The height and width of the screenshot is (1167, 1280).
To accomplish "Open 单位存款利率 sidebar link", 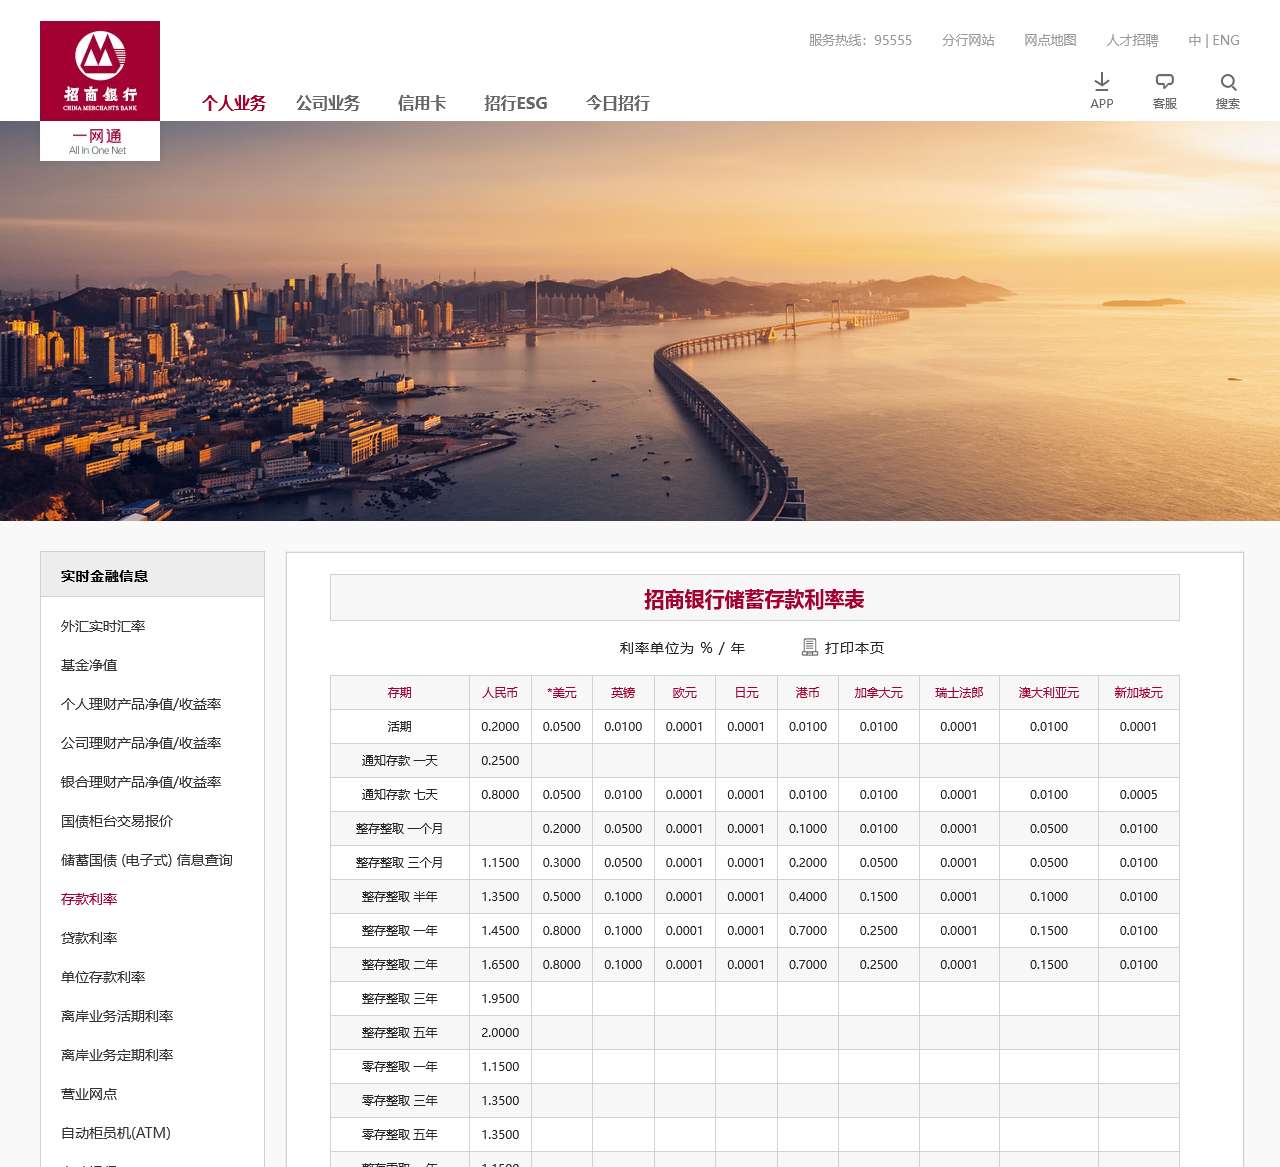I will click(x=103, y=977).
